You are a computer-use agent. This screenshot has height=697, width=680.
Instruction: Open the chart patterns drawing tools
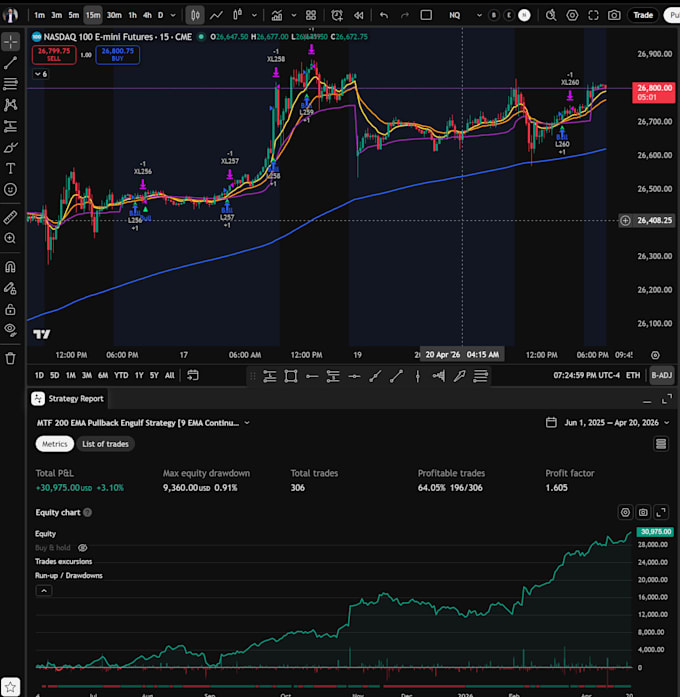[x=11, y=105]
